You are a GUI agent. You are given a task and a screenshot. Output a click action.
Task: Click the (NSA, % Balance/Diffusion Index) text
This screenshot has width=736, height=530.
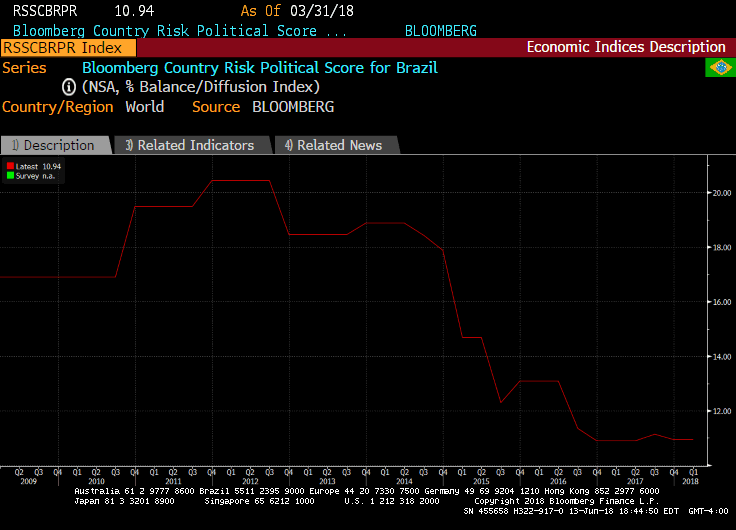coord(200,87)
